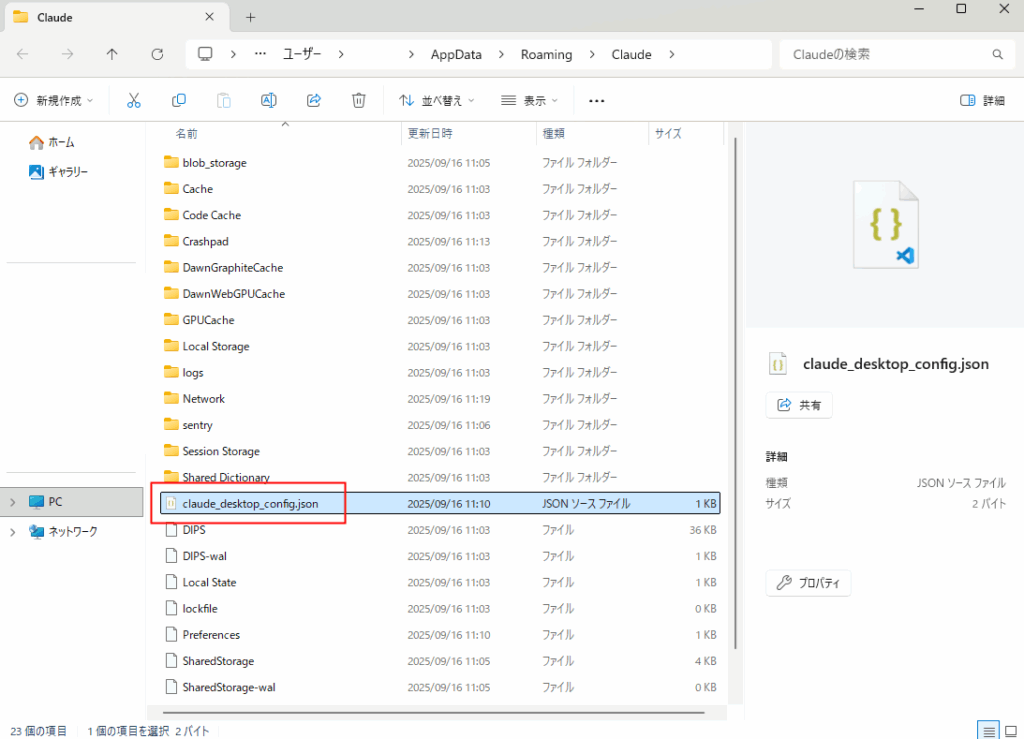Click the PC monitor icon in address bar
1024x739 pixels.
click(205, 54)
